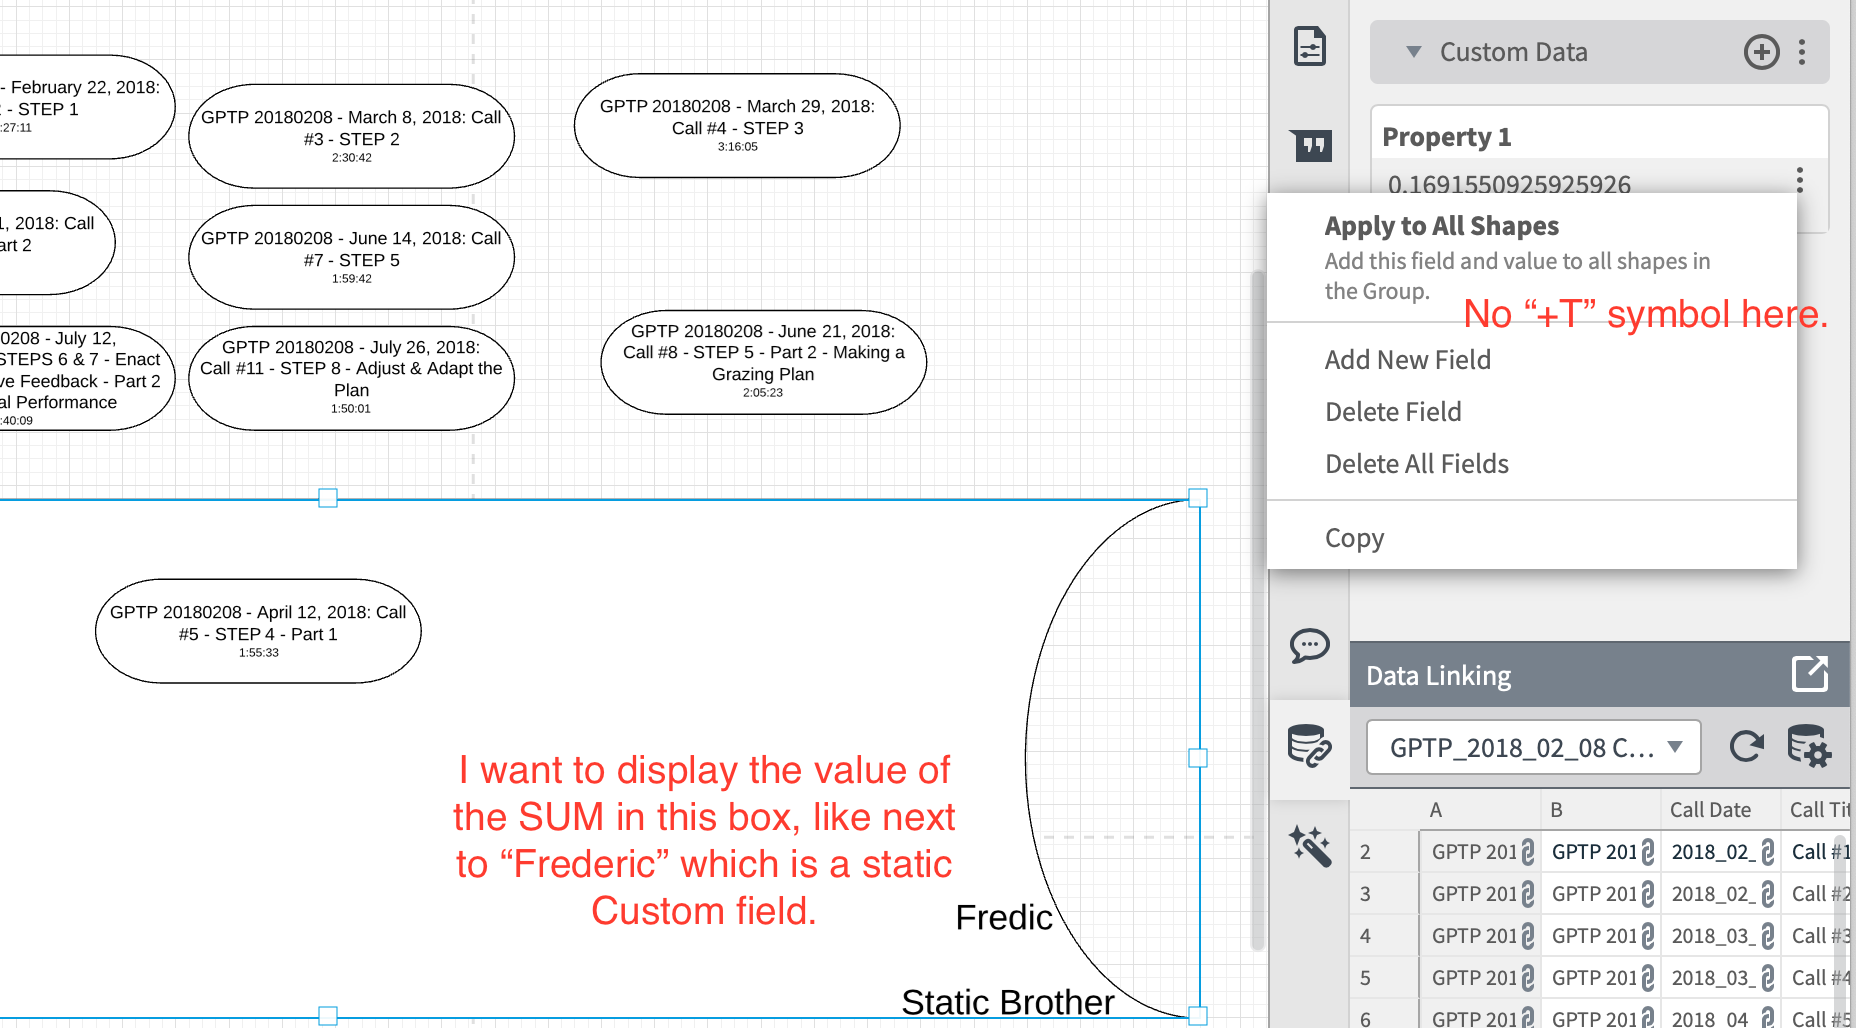Click link icon beside 2018_03_ in row 4
Viewport: 1856px width, 1028px height.
pyautogui.click(x=1767, y=936)
